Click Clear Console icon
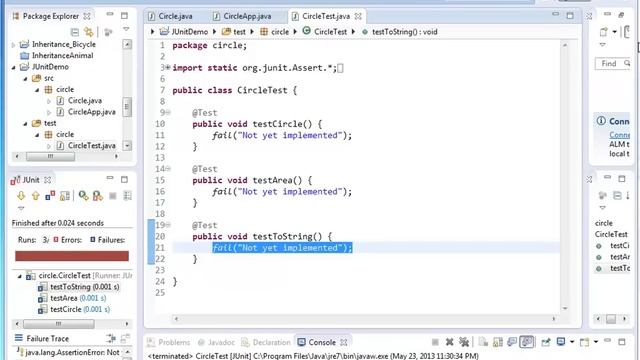This screenshot has width=640, height=360. click(x=483, y=342)
